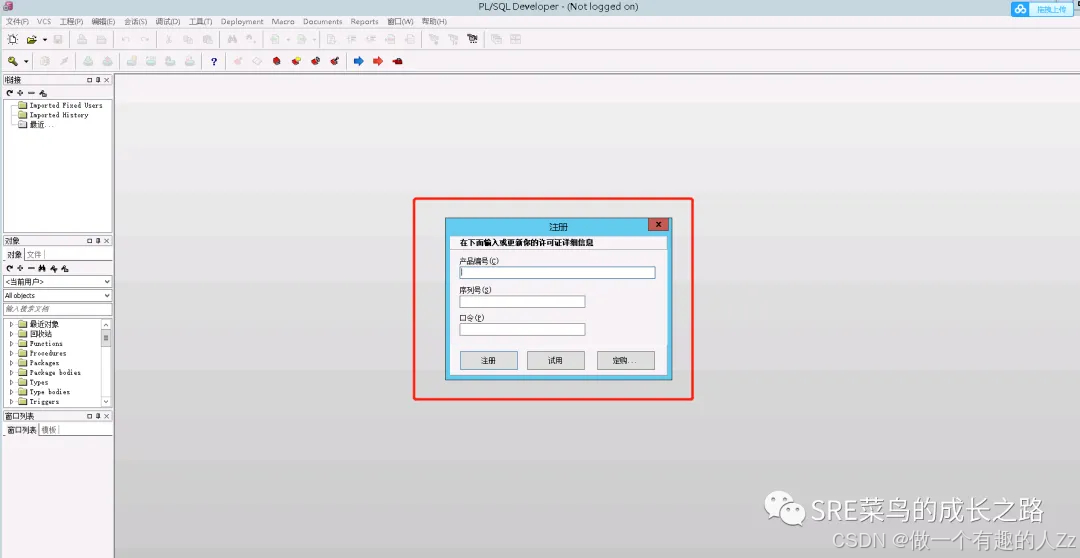Click the Commit toolbar icon
Image resolution: width=1080 pixels, height=558 pixels.
pos(88,61)
